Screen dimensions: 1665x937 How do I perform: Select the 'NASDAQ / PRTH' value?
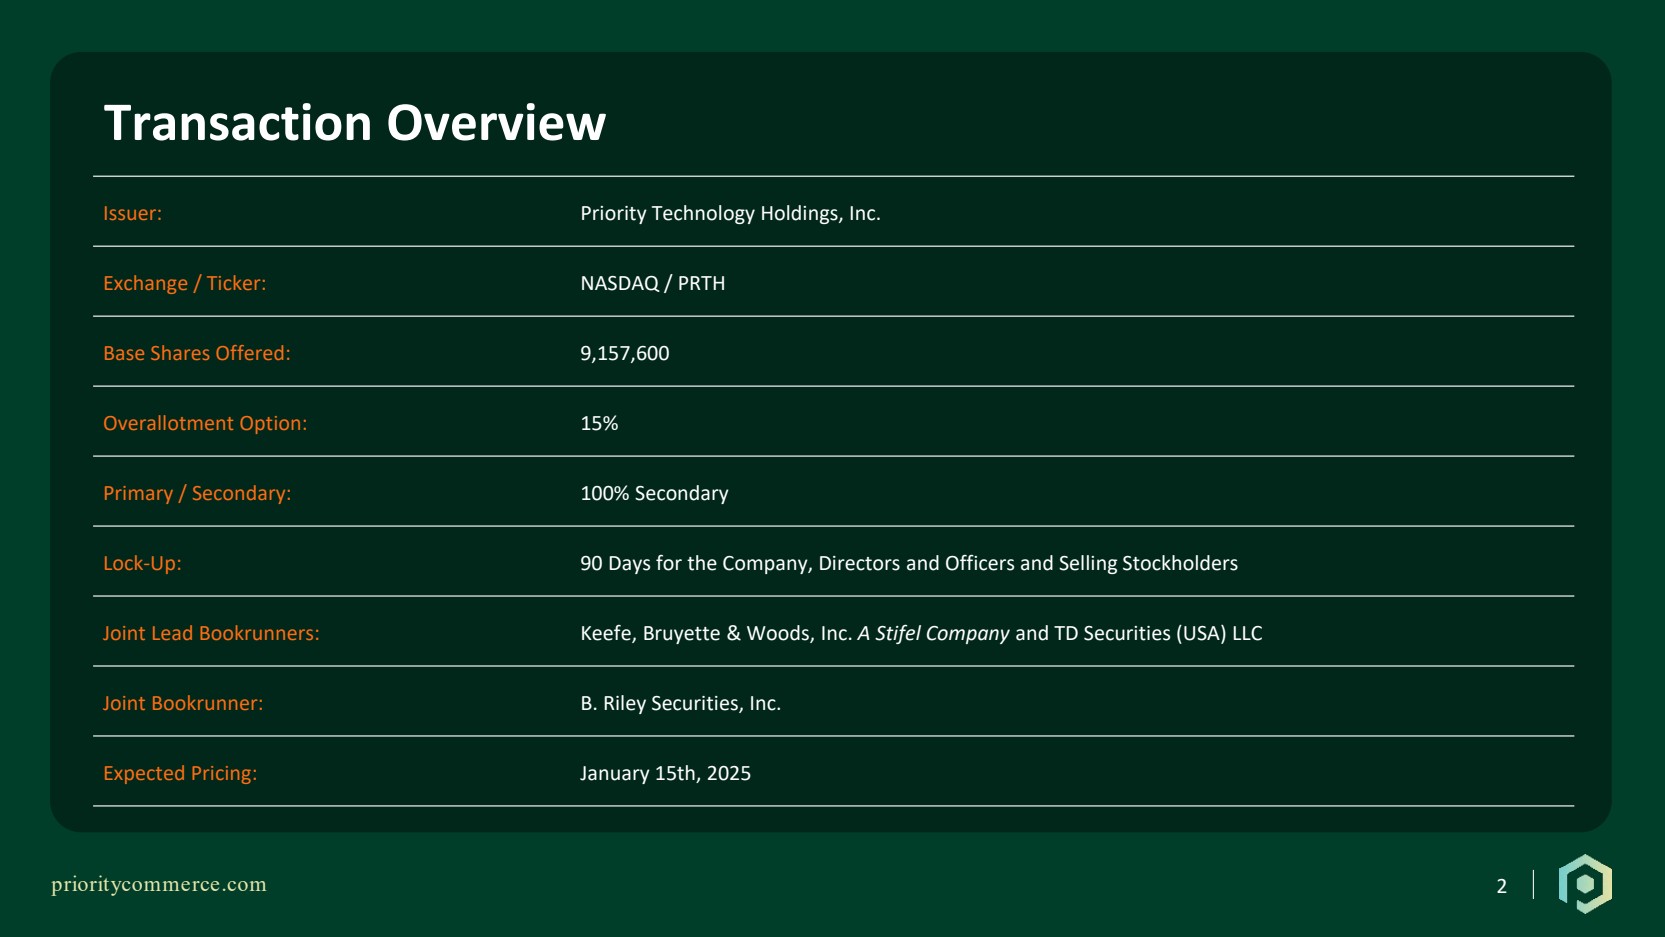(x=653, y=283)
